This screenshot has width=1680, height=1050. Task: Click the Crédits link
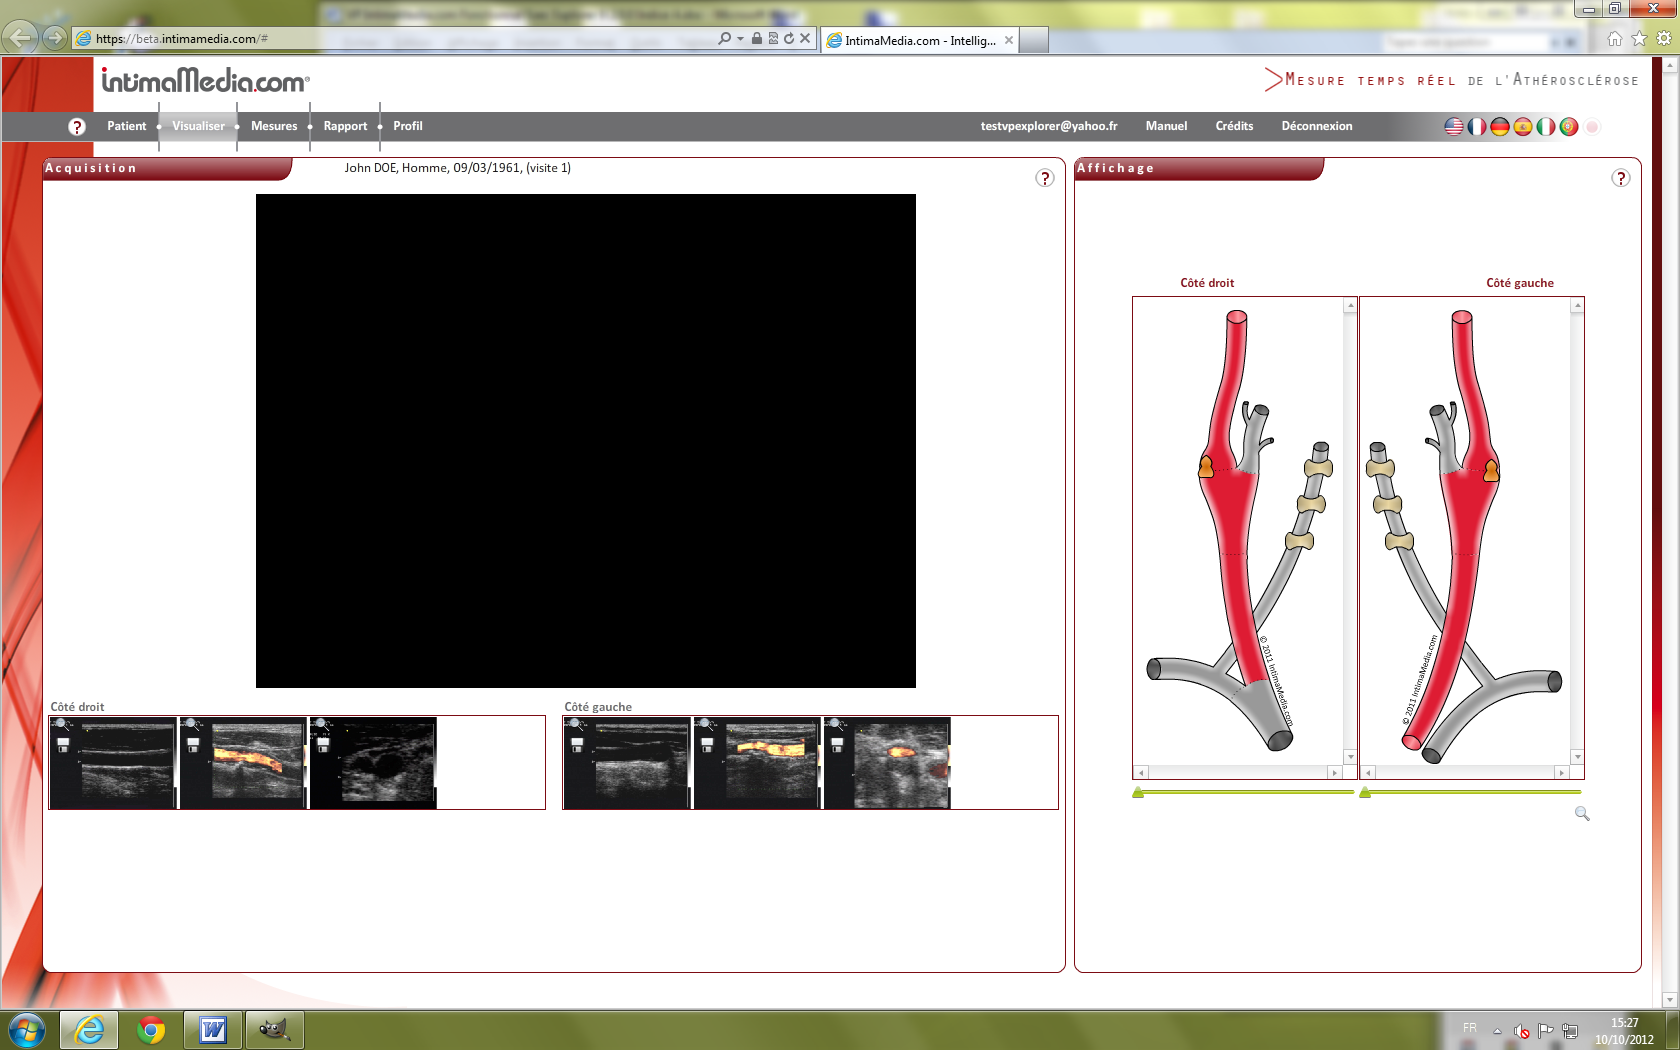pos(1234,126)
